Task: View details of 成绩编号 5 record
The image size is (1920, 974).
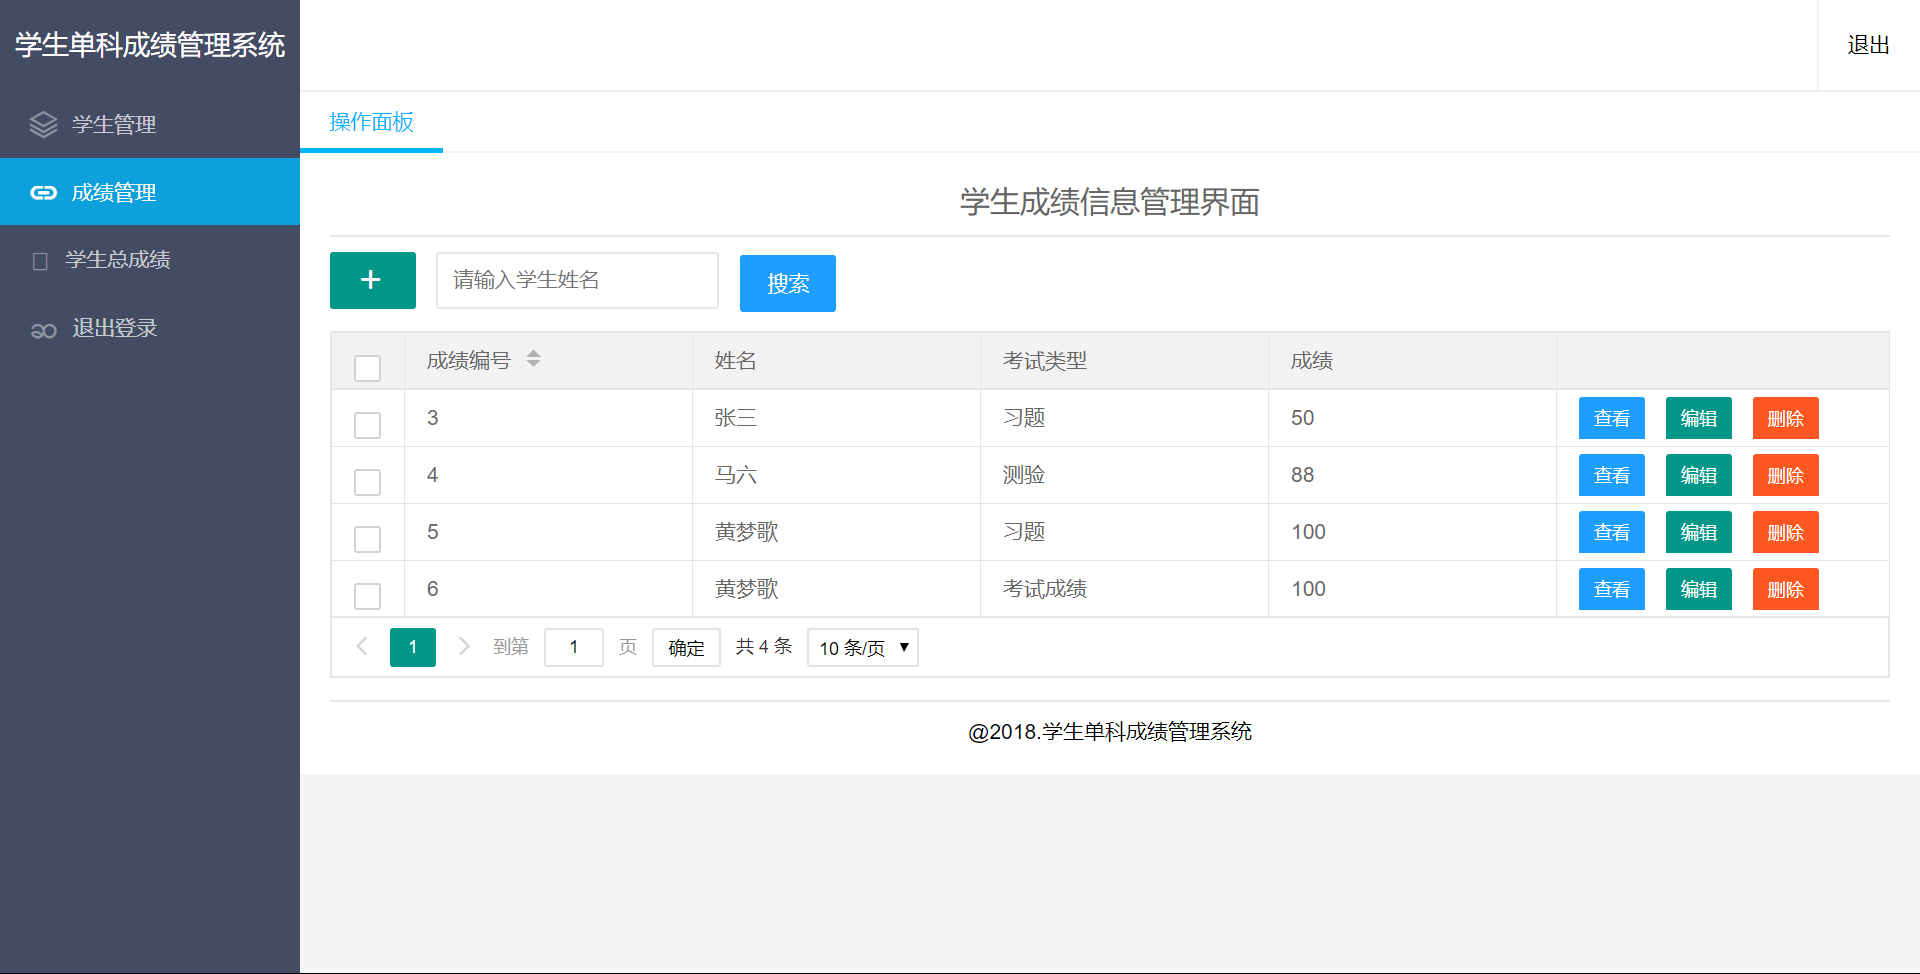Action: [1611, 533]
